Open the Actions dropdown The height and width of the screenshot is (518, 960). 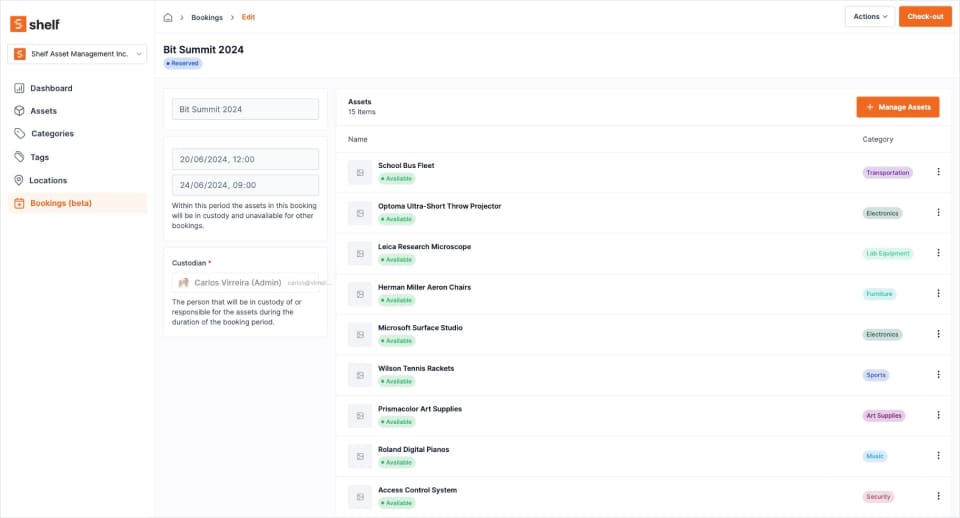[870, 17]
